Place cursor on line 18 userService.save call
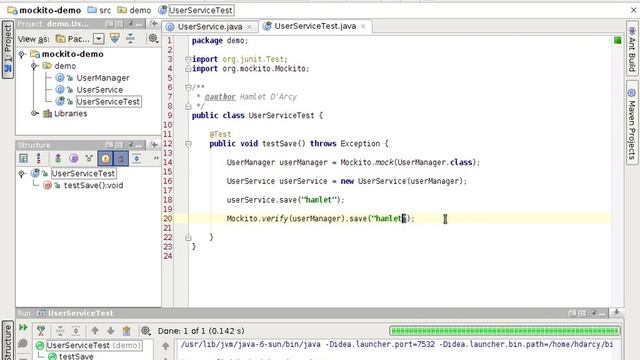 (x=285, y=200)
